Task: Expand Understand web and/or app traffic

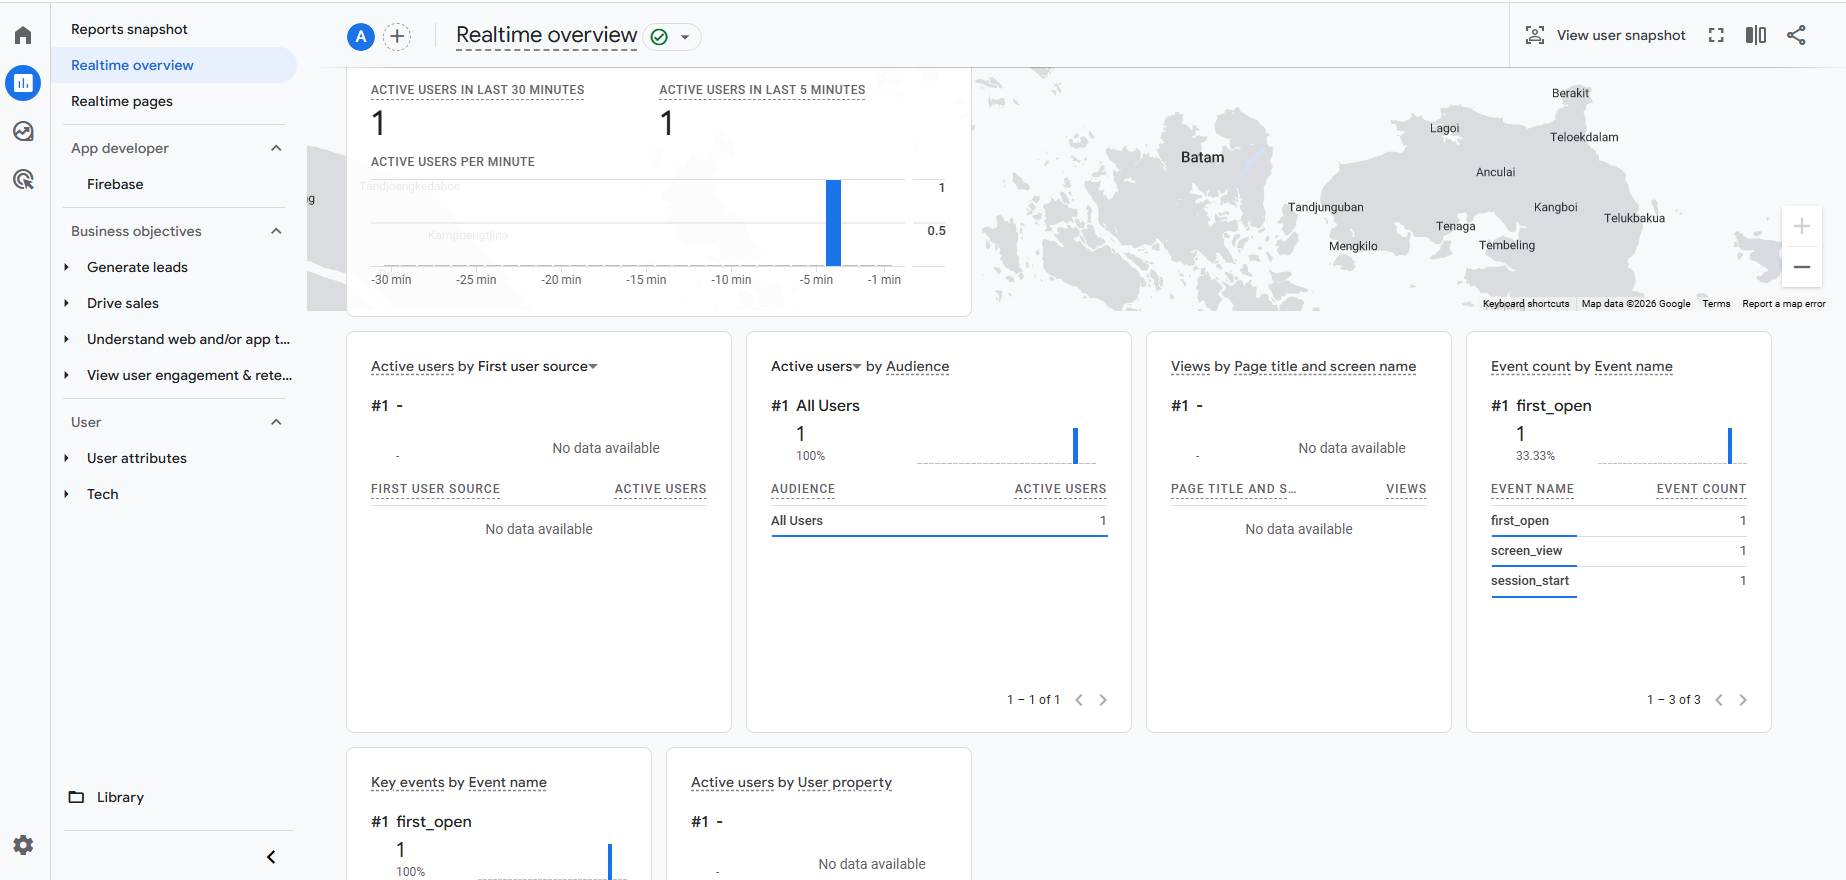Action: 67,339
